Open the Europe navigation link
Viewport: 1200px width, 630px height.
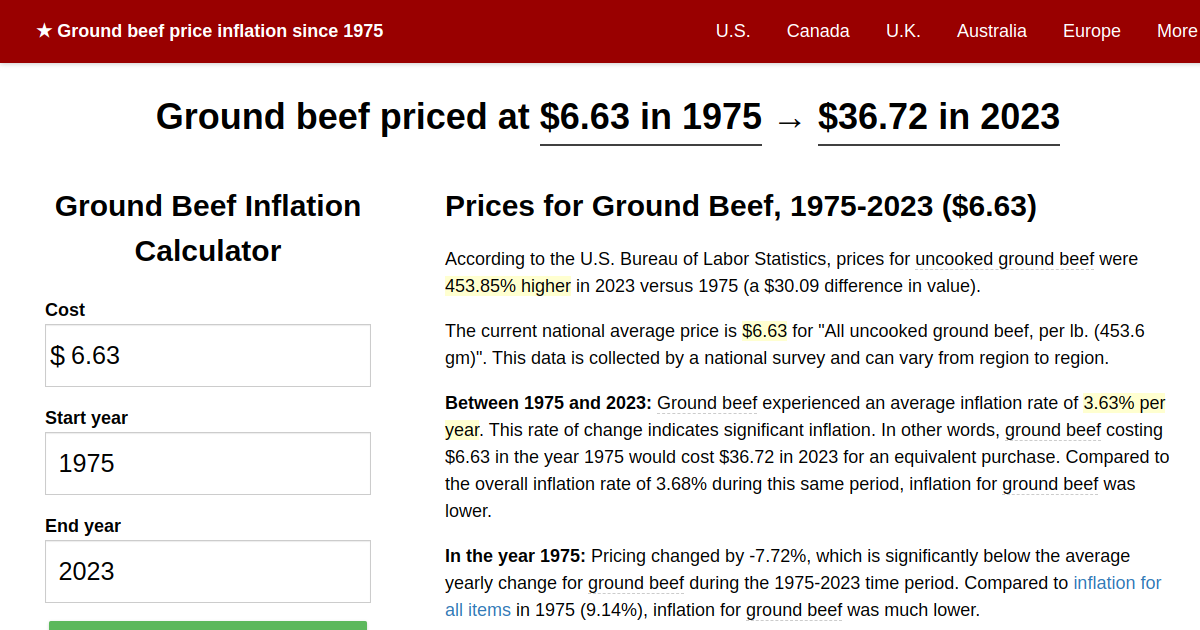[x=1091, y=31]
